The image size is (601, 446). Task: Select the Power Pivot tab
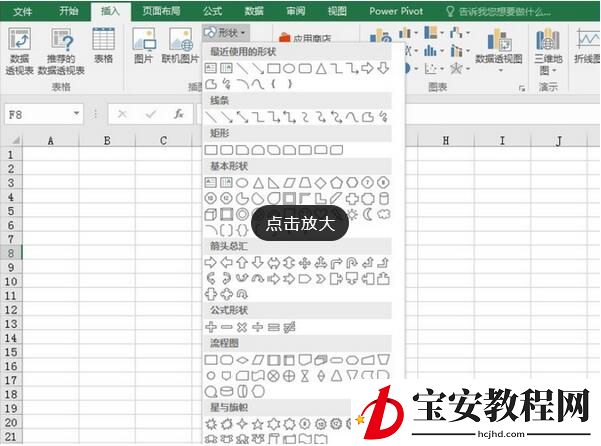(396, 11)
